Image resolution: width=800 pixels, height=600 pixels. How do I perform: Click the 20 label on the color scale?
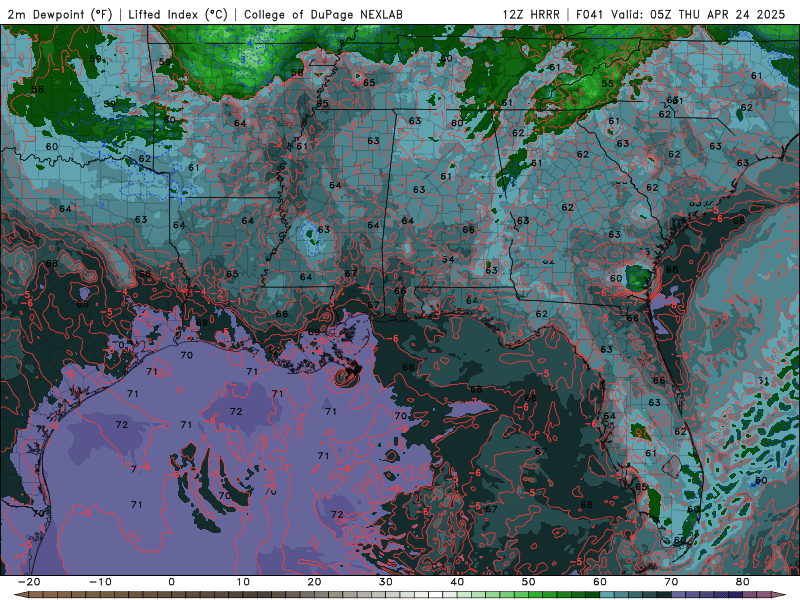[x=314, y=582]
